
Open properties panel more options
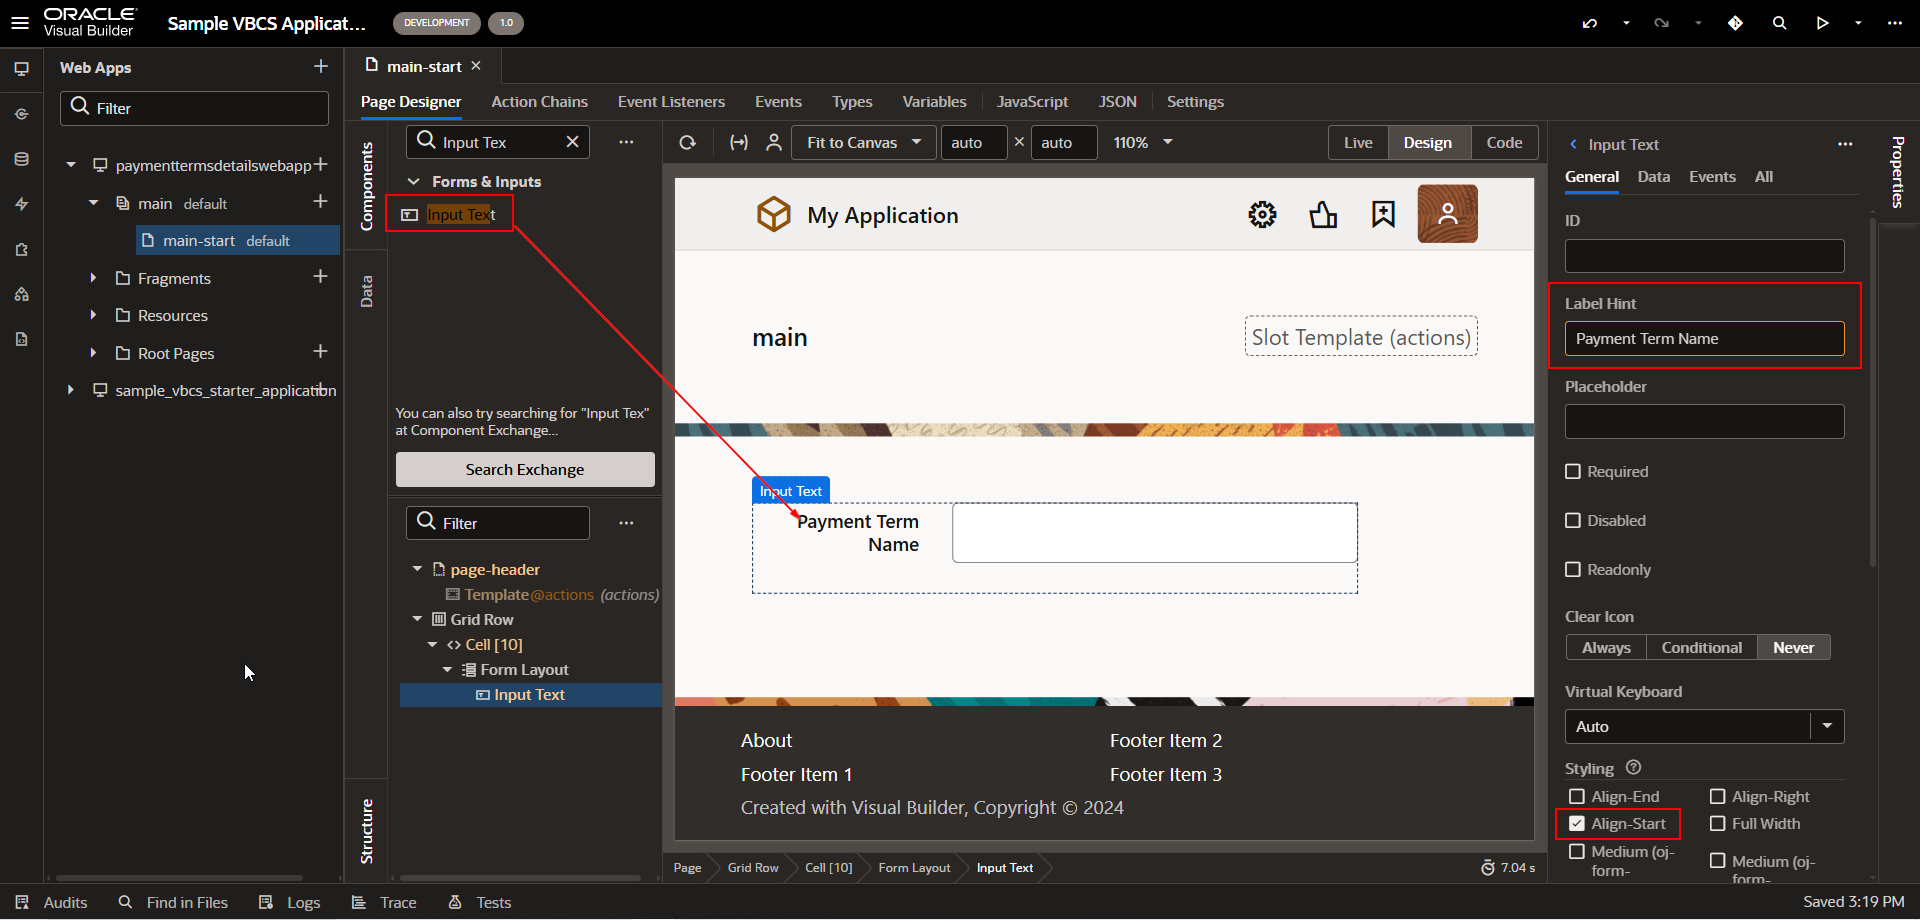point(1845,144)
